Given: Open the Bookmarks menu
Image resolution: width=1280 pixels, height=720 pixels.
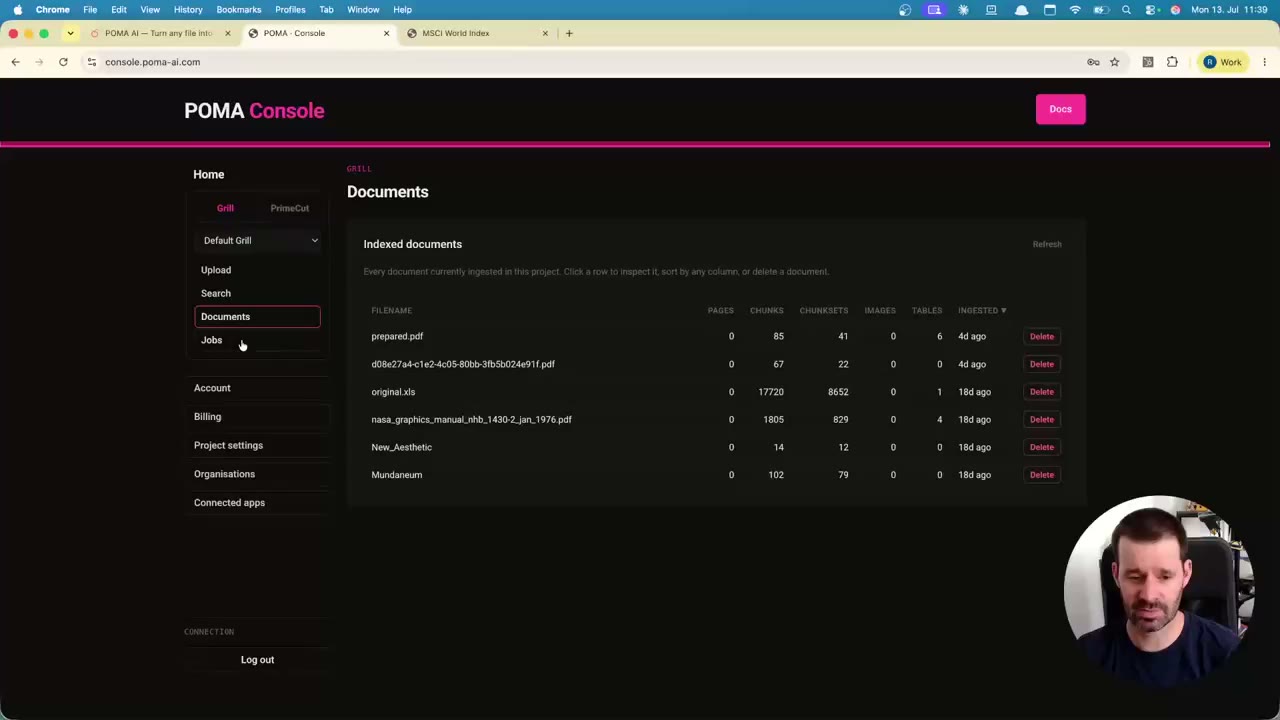Looking at the screenshot, I should pos(239,10).
